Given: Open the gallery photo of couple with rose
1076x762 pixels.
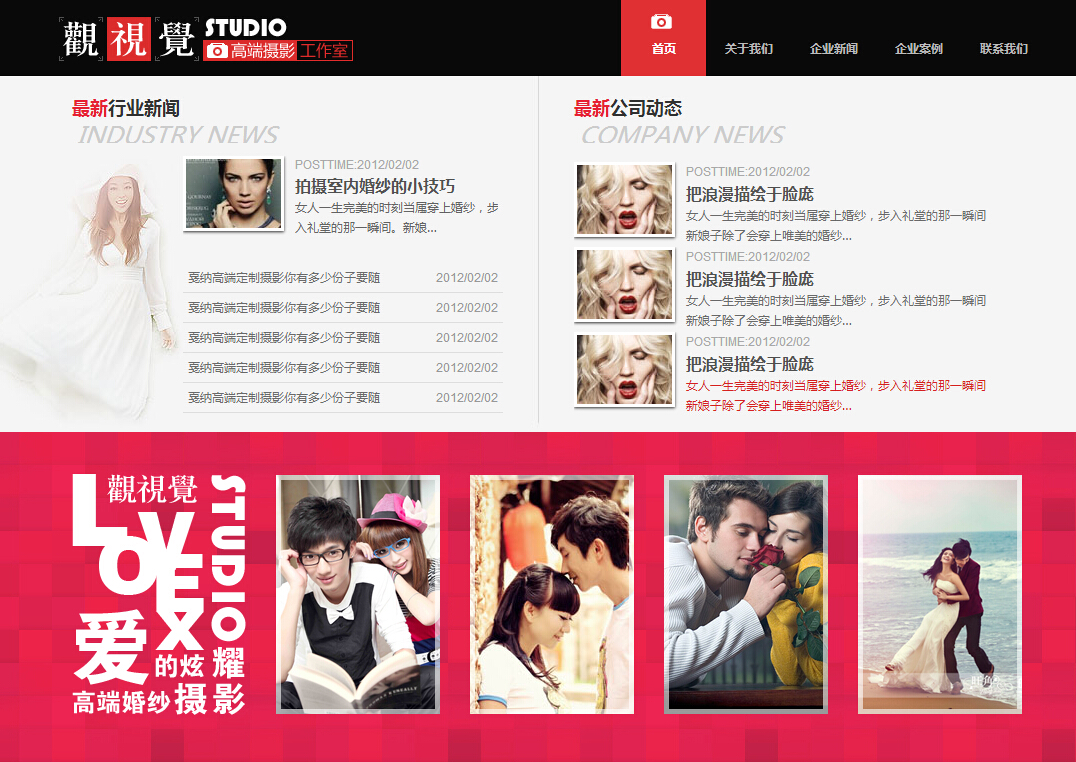Looking at the screenshot, I should (746, 594).
